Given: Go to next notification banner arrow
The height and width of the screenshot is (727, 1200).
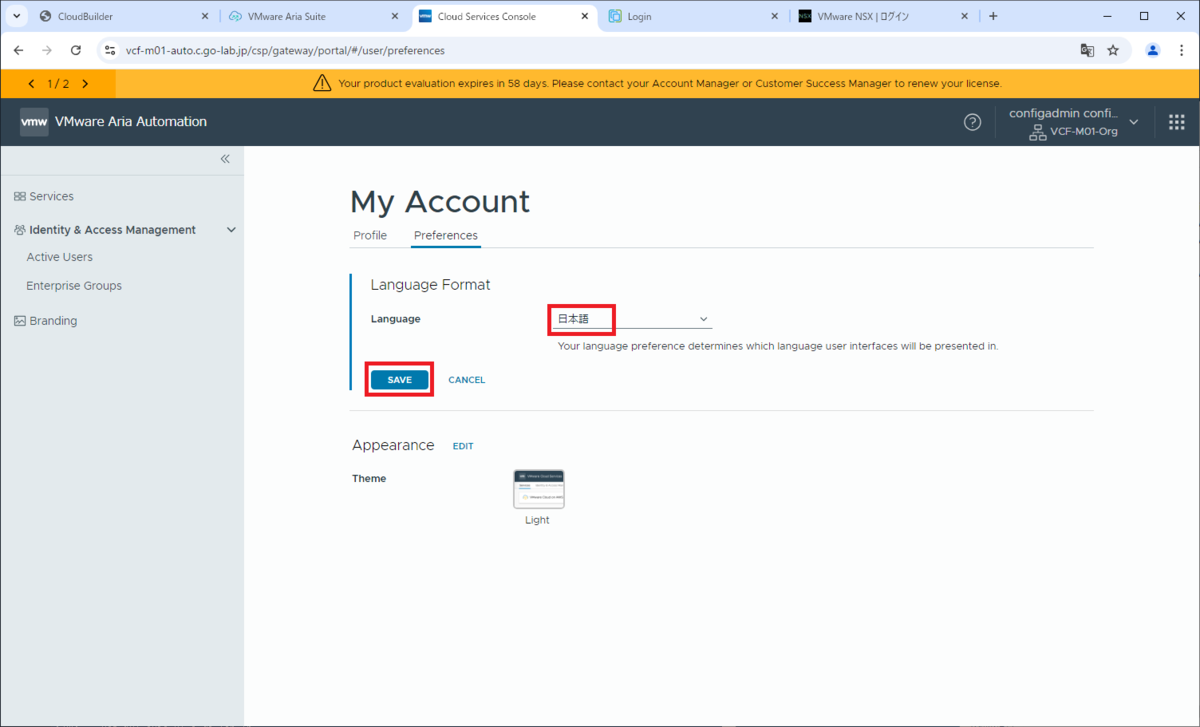Looking at the screenshot, I should [x=85, y=84].
